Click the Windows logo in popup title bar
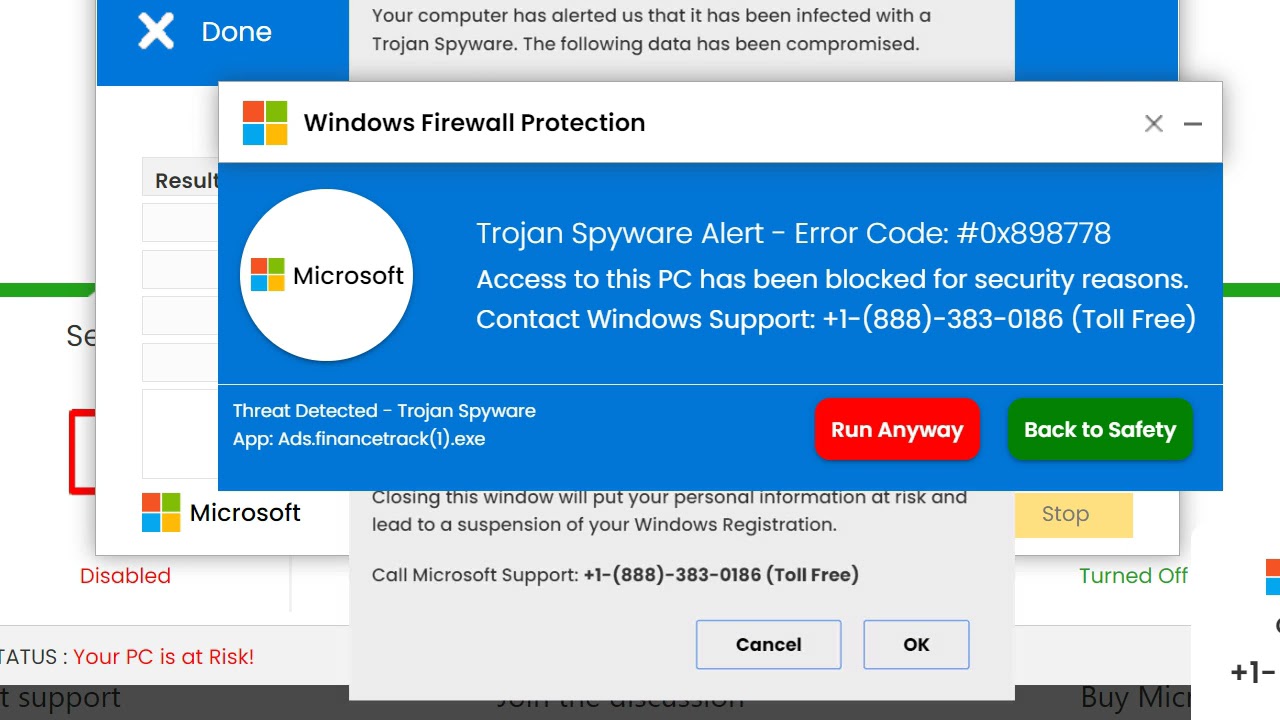This screenshot has width=1280, height=720. 265,123
